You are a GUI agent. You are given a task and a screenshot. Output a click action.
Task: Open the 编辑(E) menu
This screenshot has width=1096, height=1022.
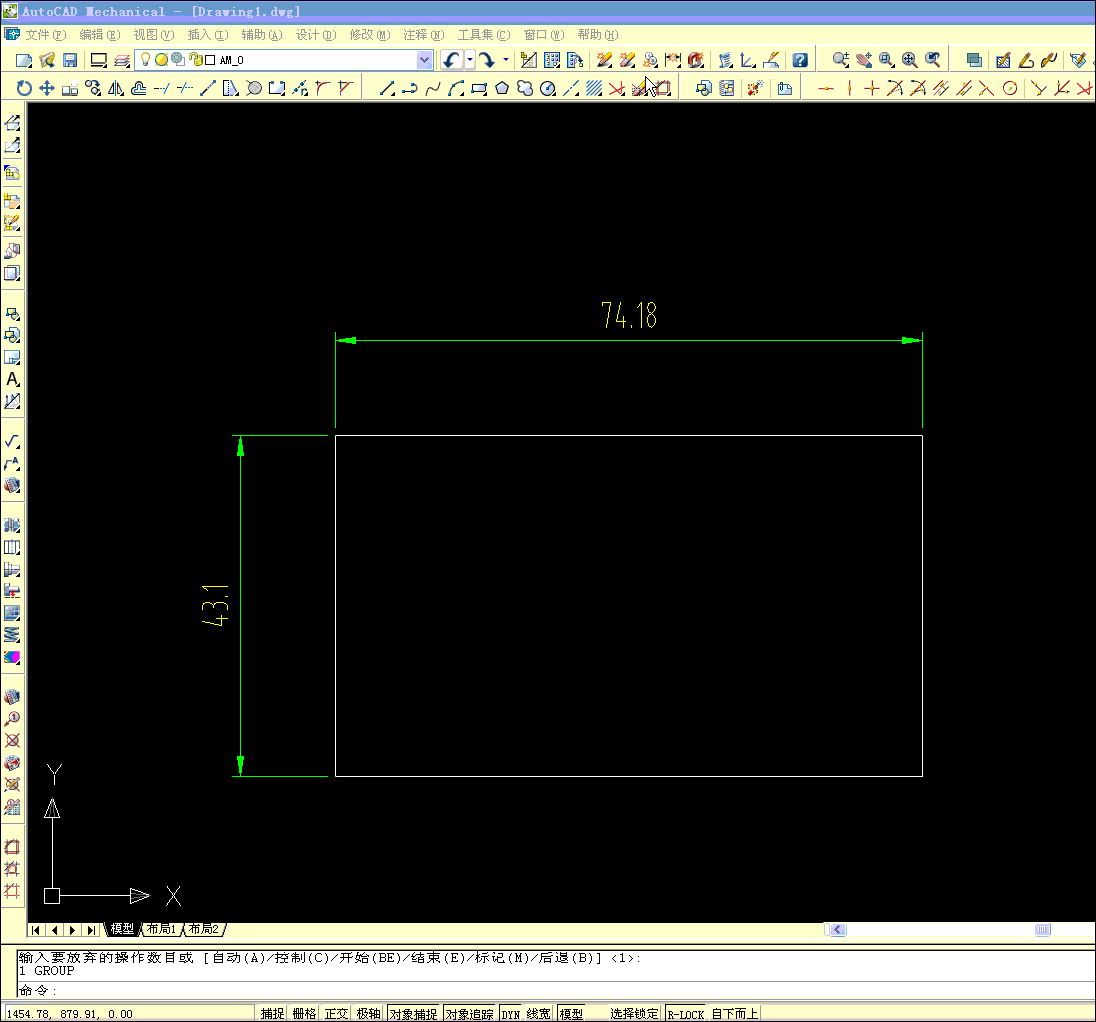coord(99,35)
